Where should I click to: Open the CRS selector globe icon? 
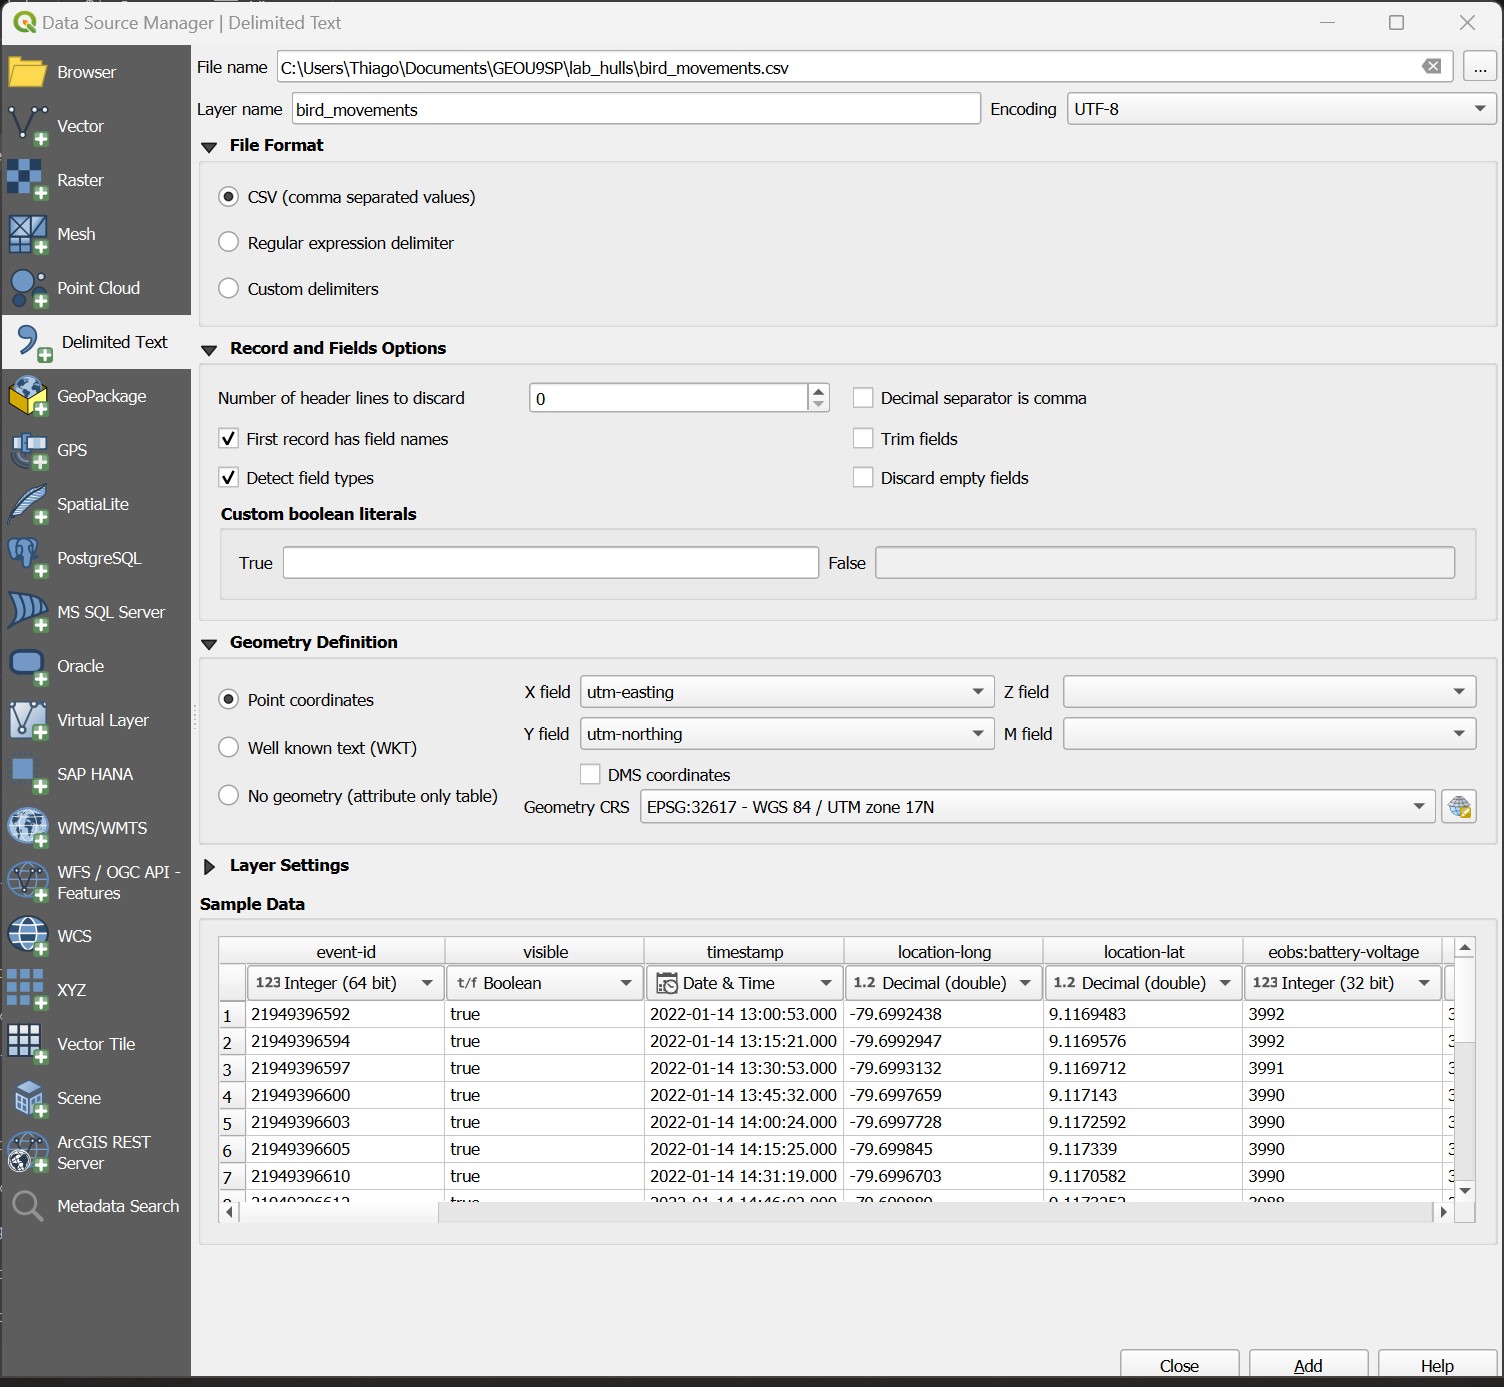click(1459, 807)
